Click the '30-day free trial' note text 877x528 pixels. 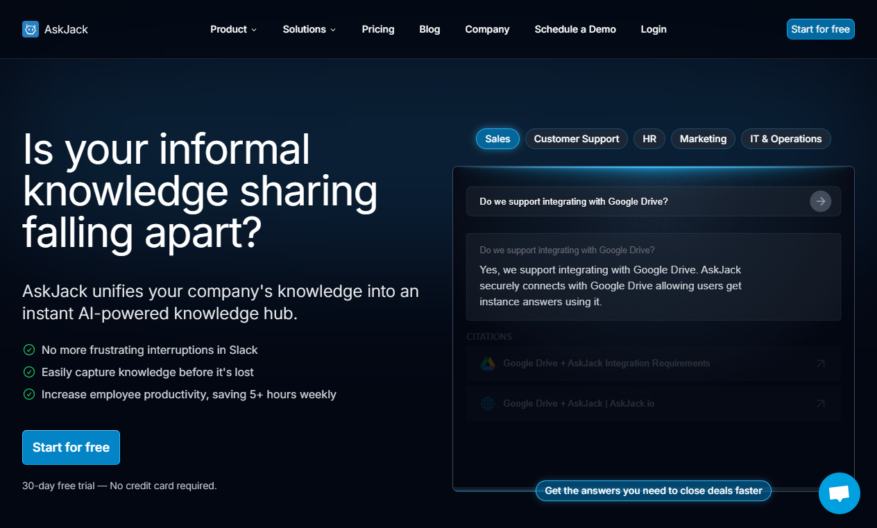tap(119, 485)
